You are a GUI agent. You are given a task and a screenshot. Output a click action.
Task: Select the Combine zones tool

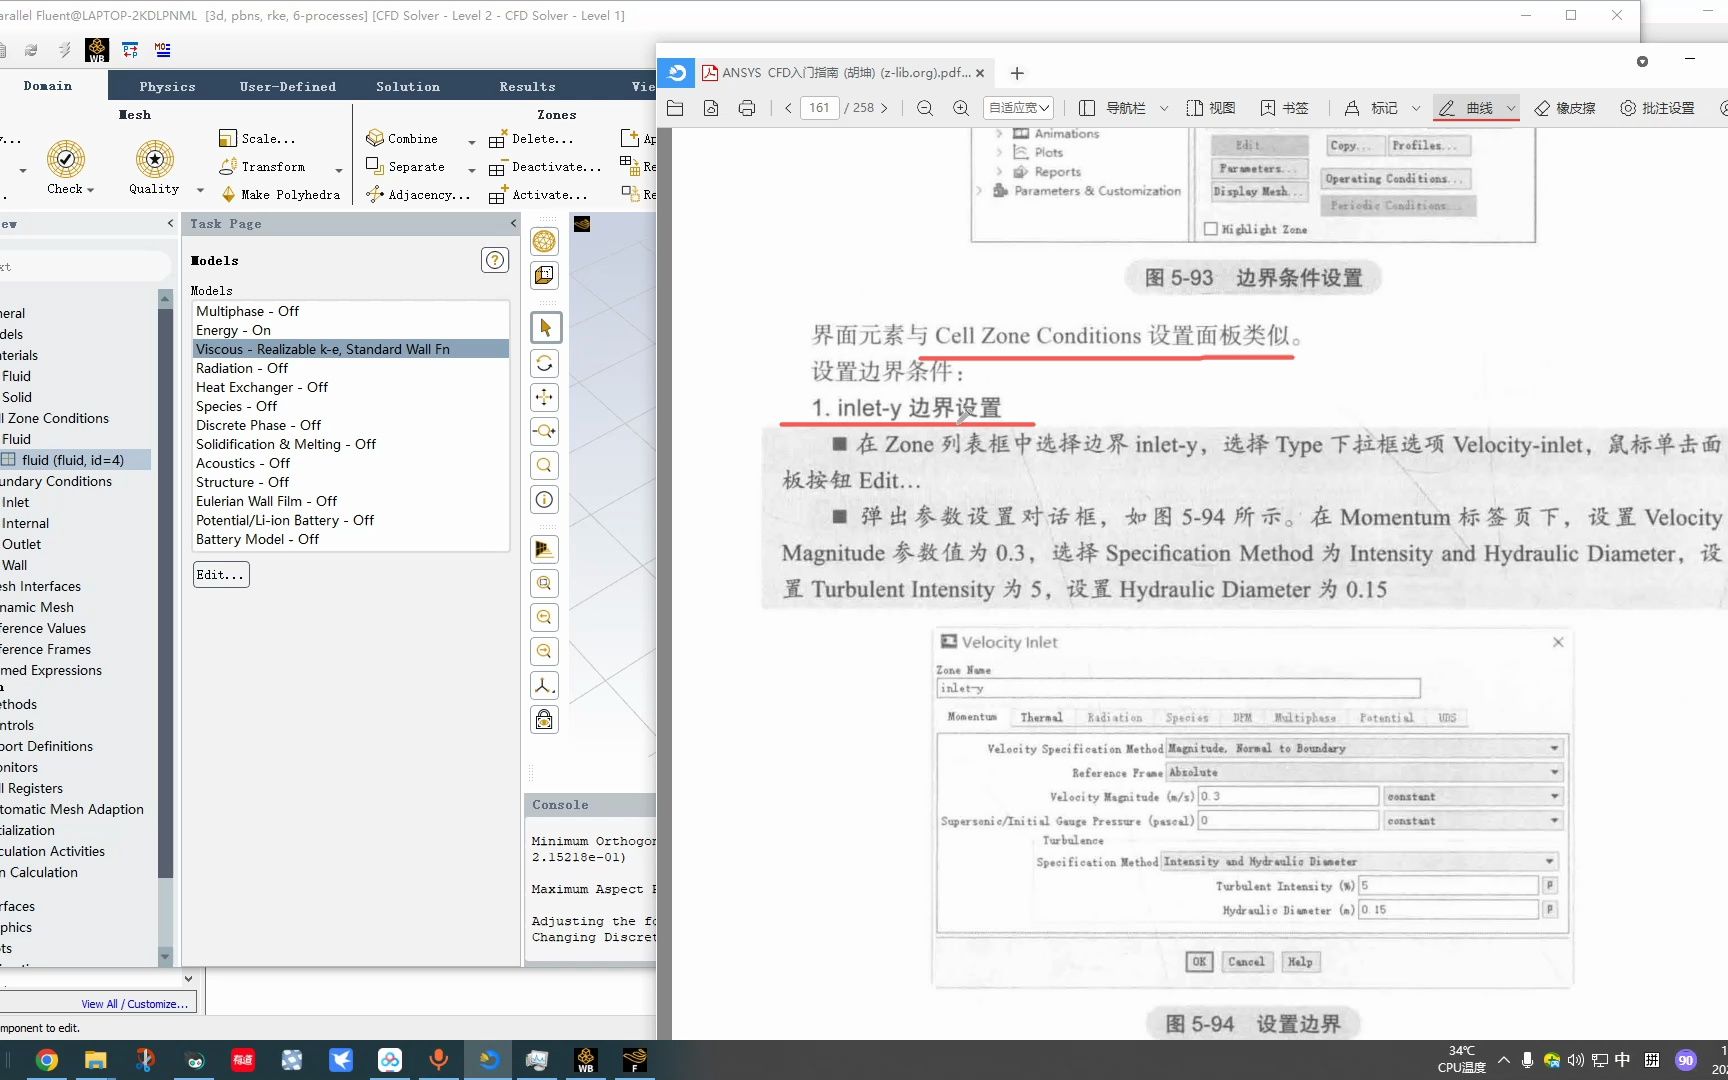[404, 138]
